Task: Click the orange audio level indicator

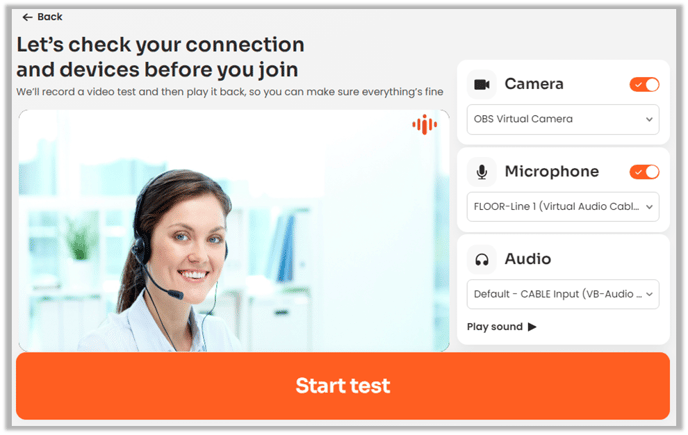Action: pos(424,125)
